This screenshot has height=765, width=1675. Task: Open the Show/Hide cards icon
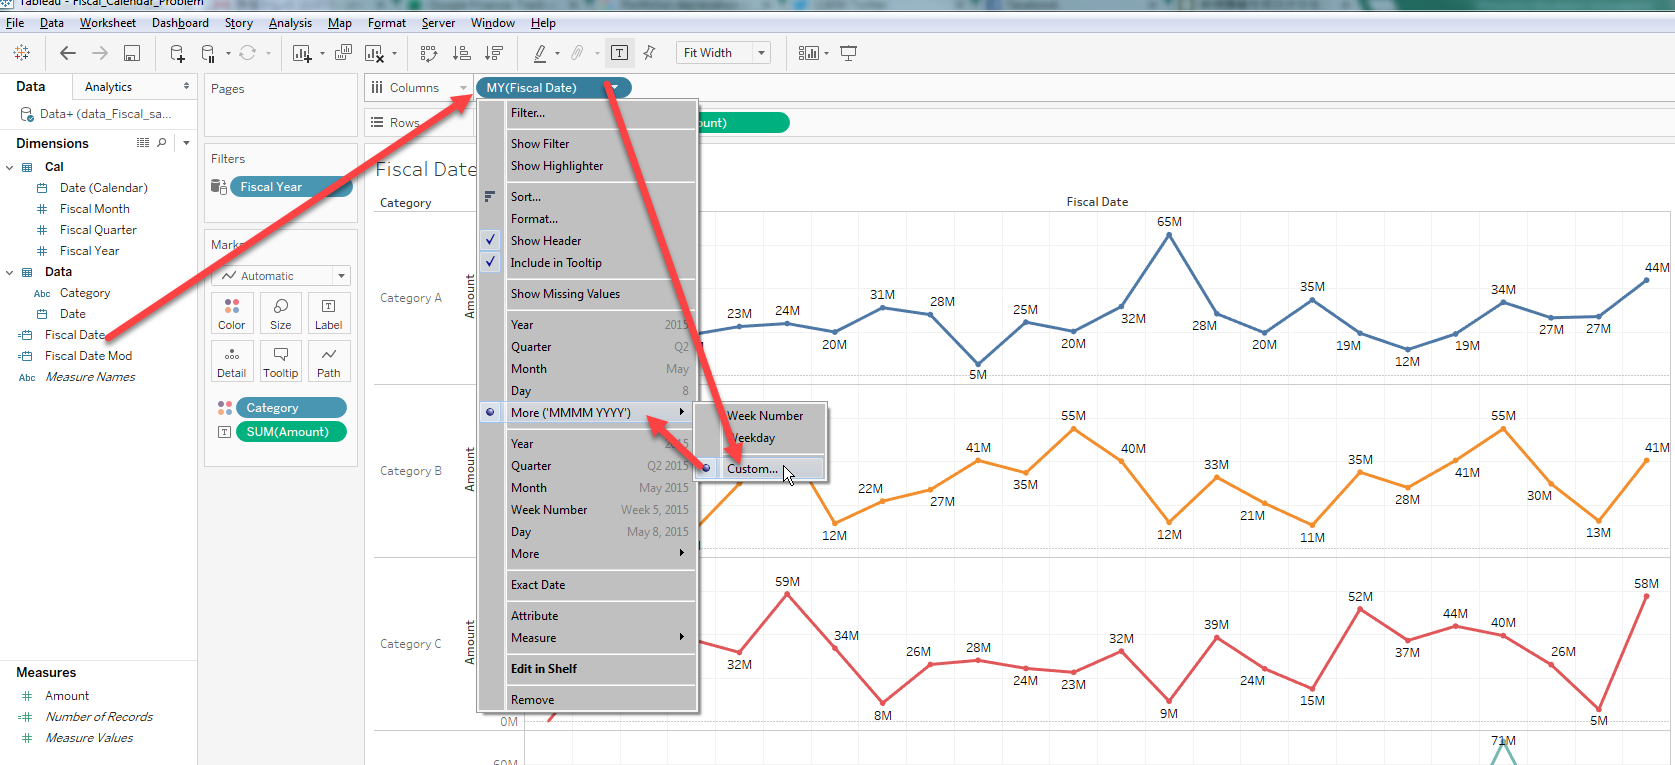[x=809, y=53]
